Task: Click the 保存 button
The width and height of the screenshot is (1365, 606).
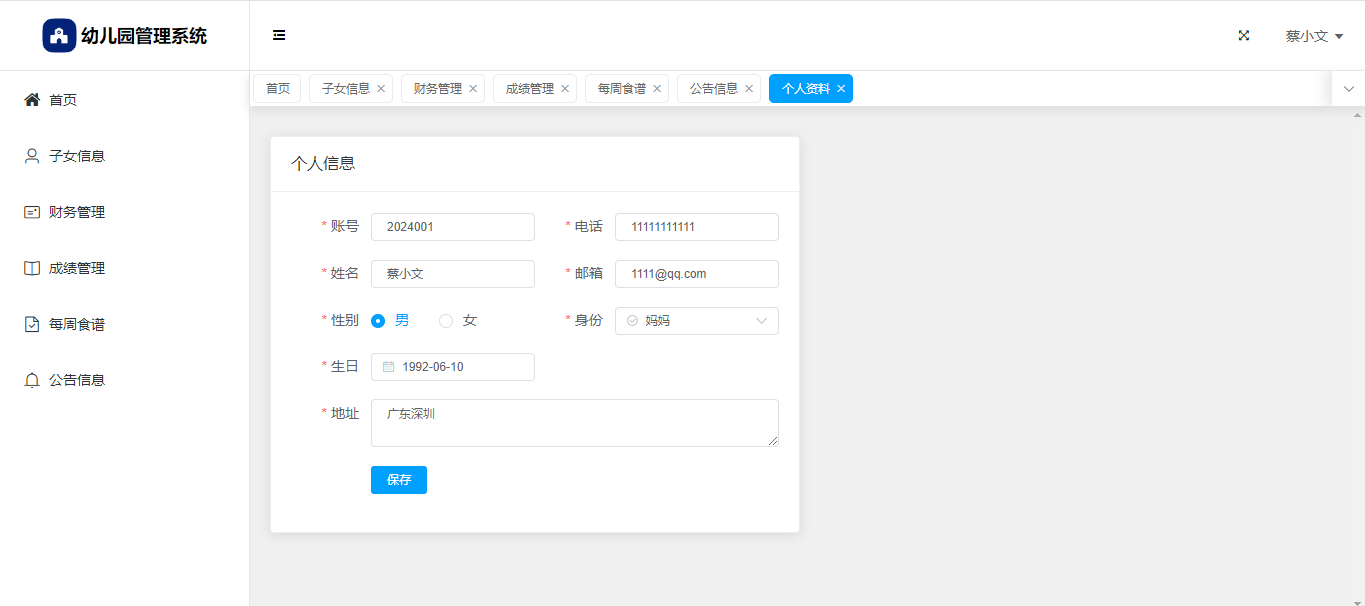Action: pyautogui.click(x=398, y=480)
